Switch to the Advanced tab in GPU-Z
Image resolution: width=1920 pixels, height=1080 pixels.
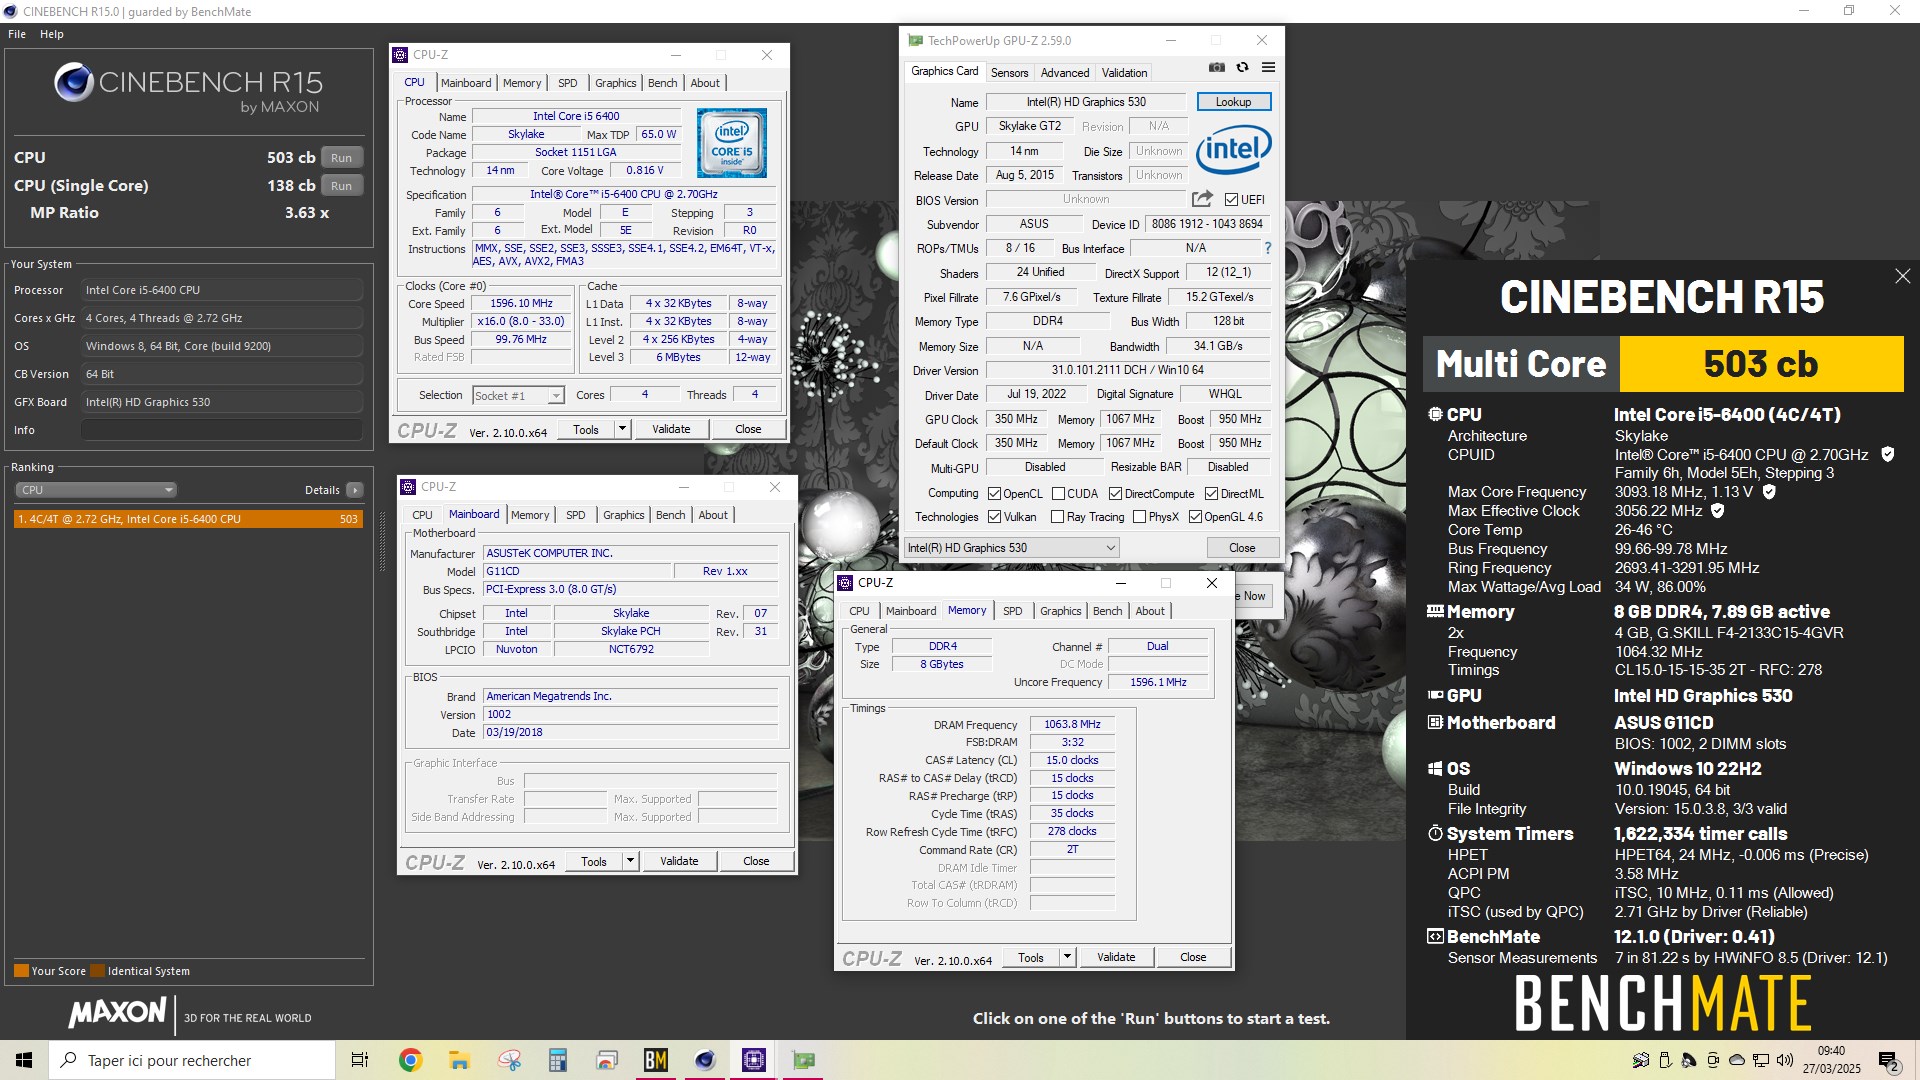(x=1065, y=73)
